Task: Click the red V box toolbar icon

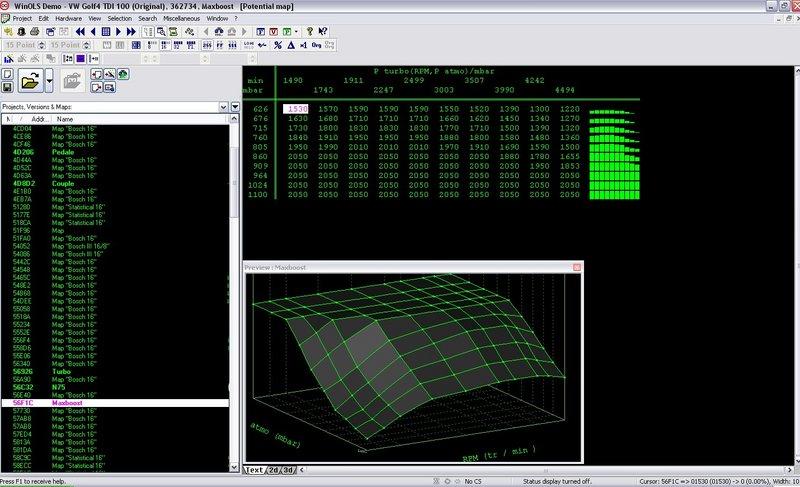Action: (x=273, y=32)
